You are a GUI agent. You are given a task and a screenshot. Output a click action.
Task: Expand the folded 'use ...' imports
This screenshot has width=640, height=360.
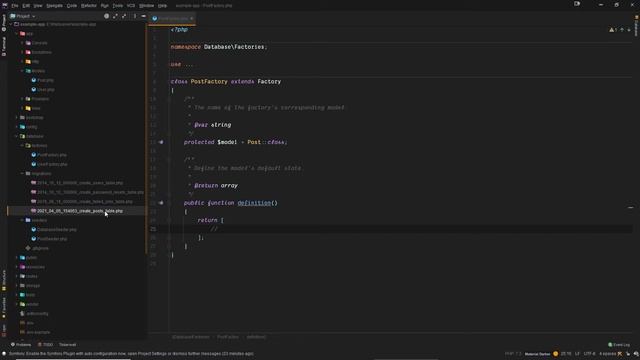click(x=189, y=64)
